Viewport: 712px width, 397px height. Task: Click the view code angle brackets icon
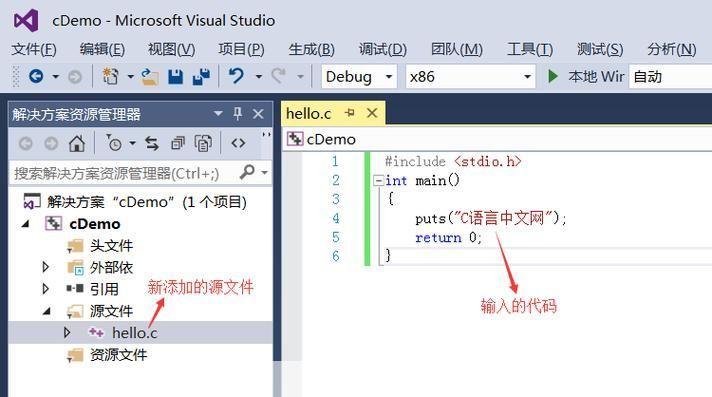[238, 144]
